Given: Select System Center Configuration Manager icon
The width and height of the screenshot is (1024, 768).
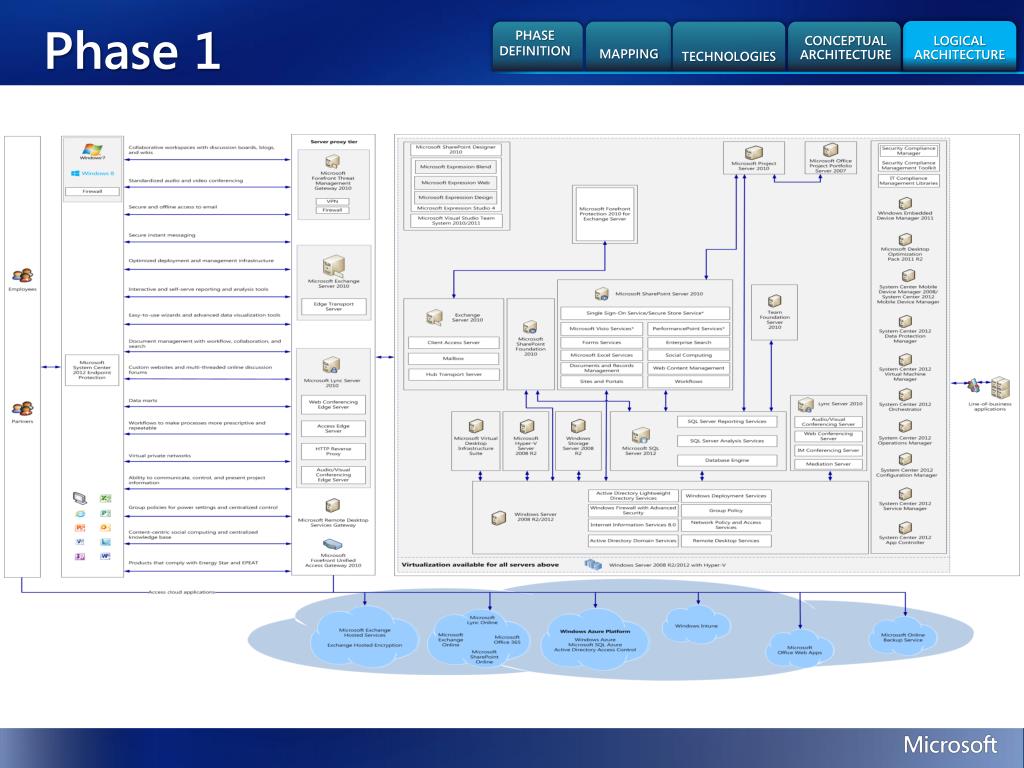Looking at the screenshot, I should (905, 460).
